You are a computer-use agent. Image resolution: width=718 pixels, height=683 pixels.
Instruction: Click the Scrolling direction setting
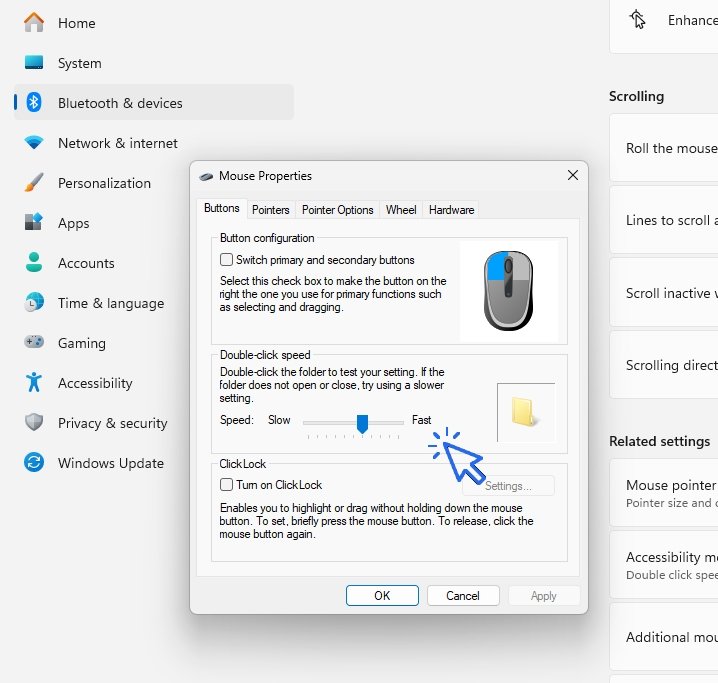(x=664, y=365)
